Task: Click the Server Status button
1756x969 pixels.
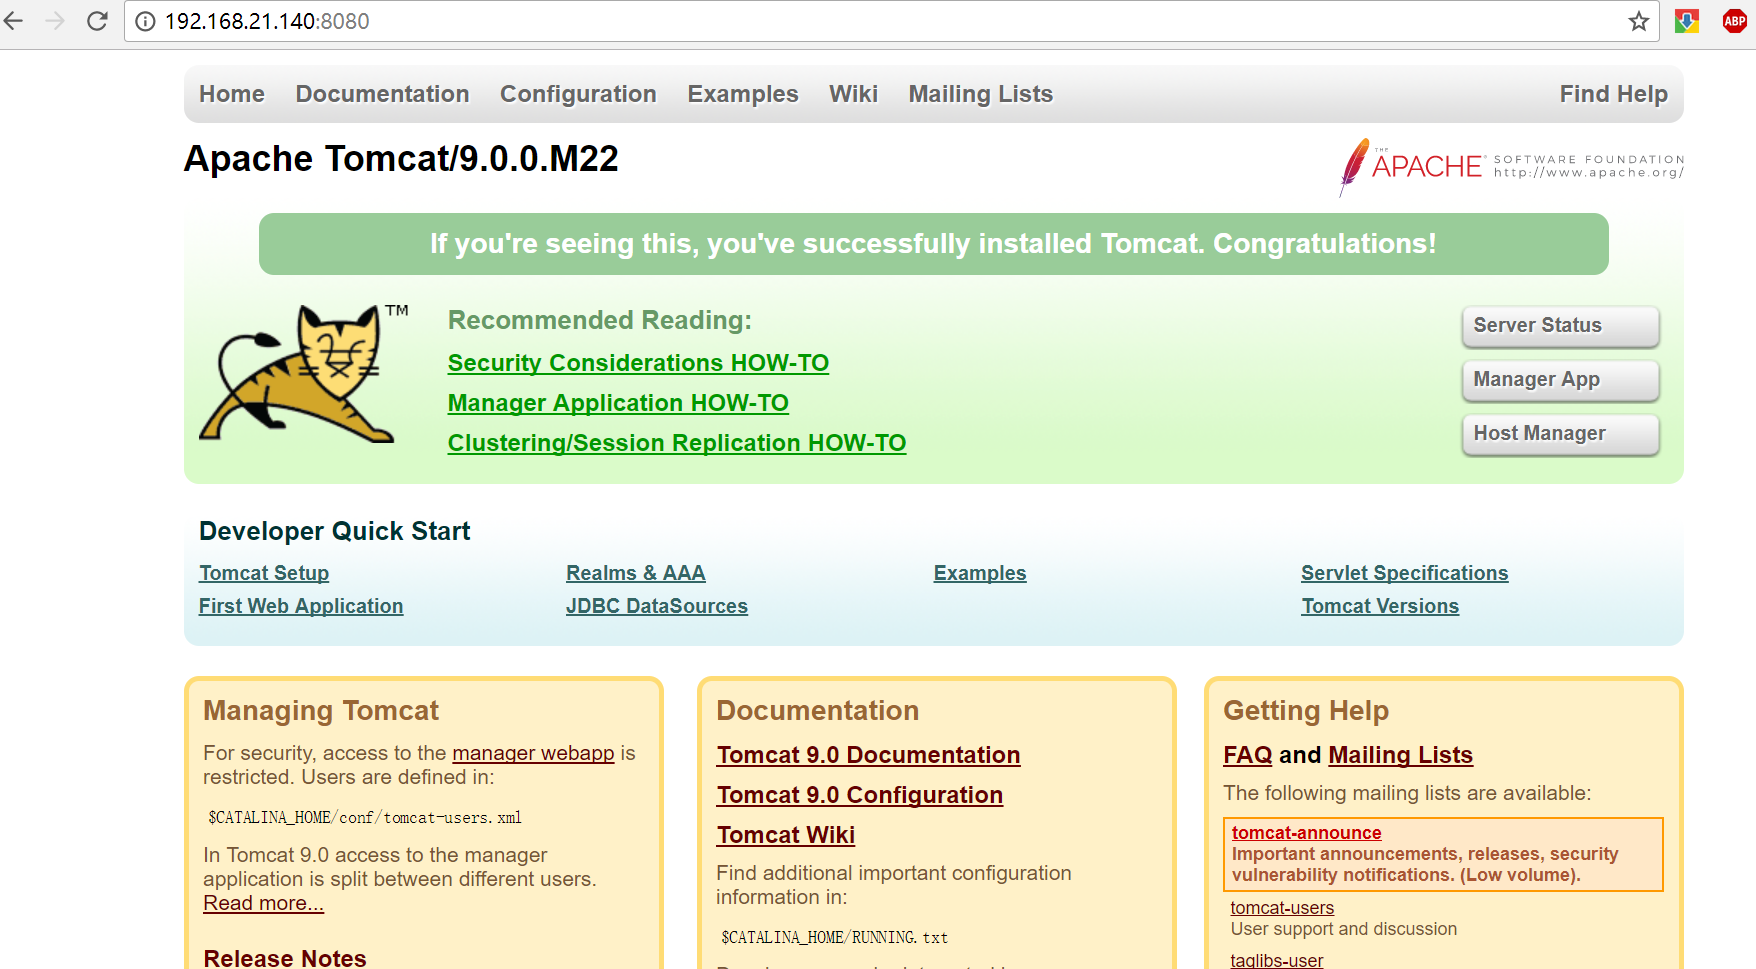Action: point(1560,326)
